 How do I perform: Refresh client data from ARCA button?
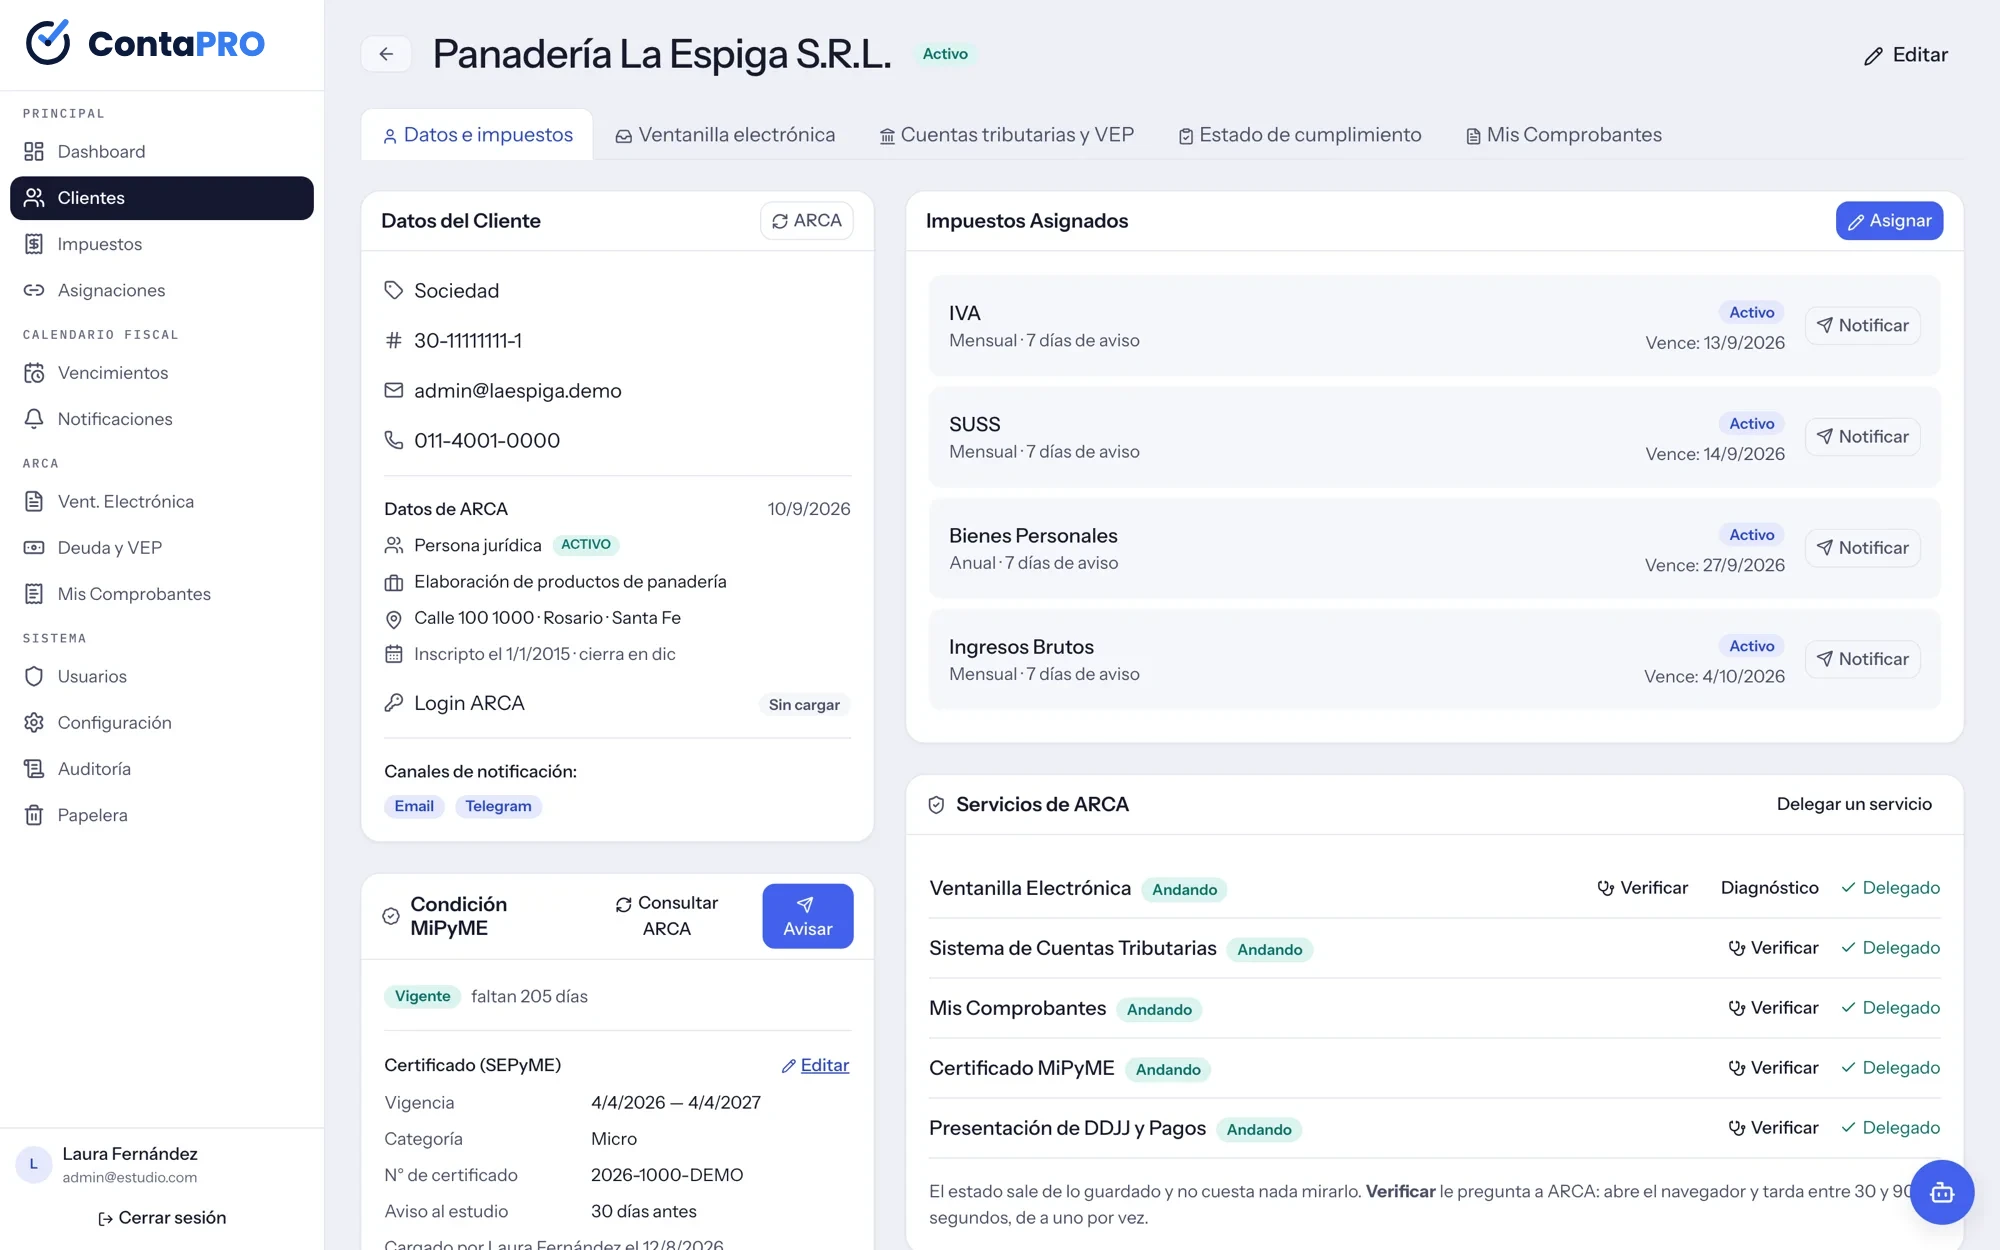(x=806, y=221)
